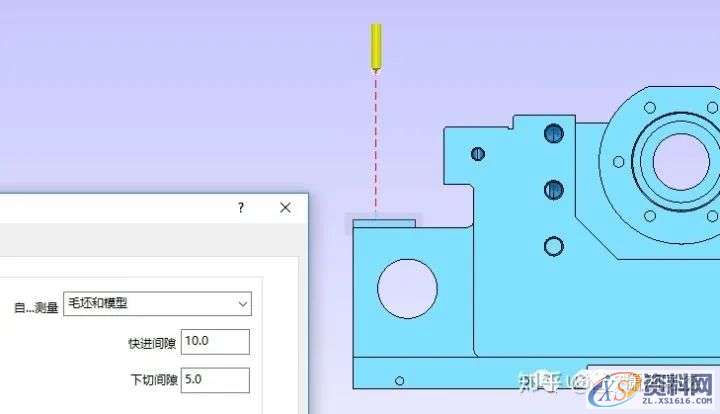The image size is (720, 414).
Task: Pick the bottom bolt hole on round flange
Action: pyautogui.click(x=650, y=214)
